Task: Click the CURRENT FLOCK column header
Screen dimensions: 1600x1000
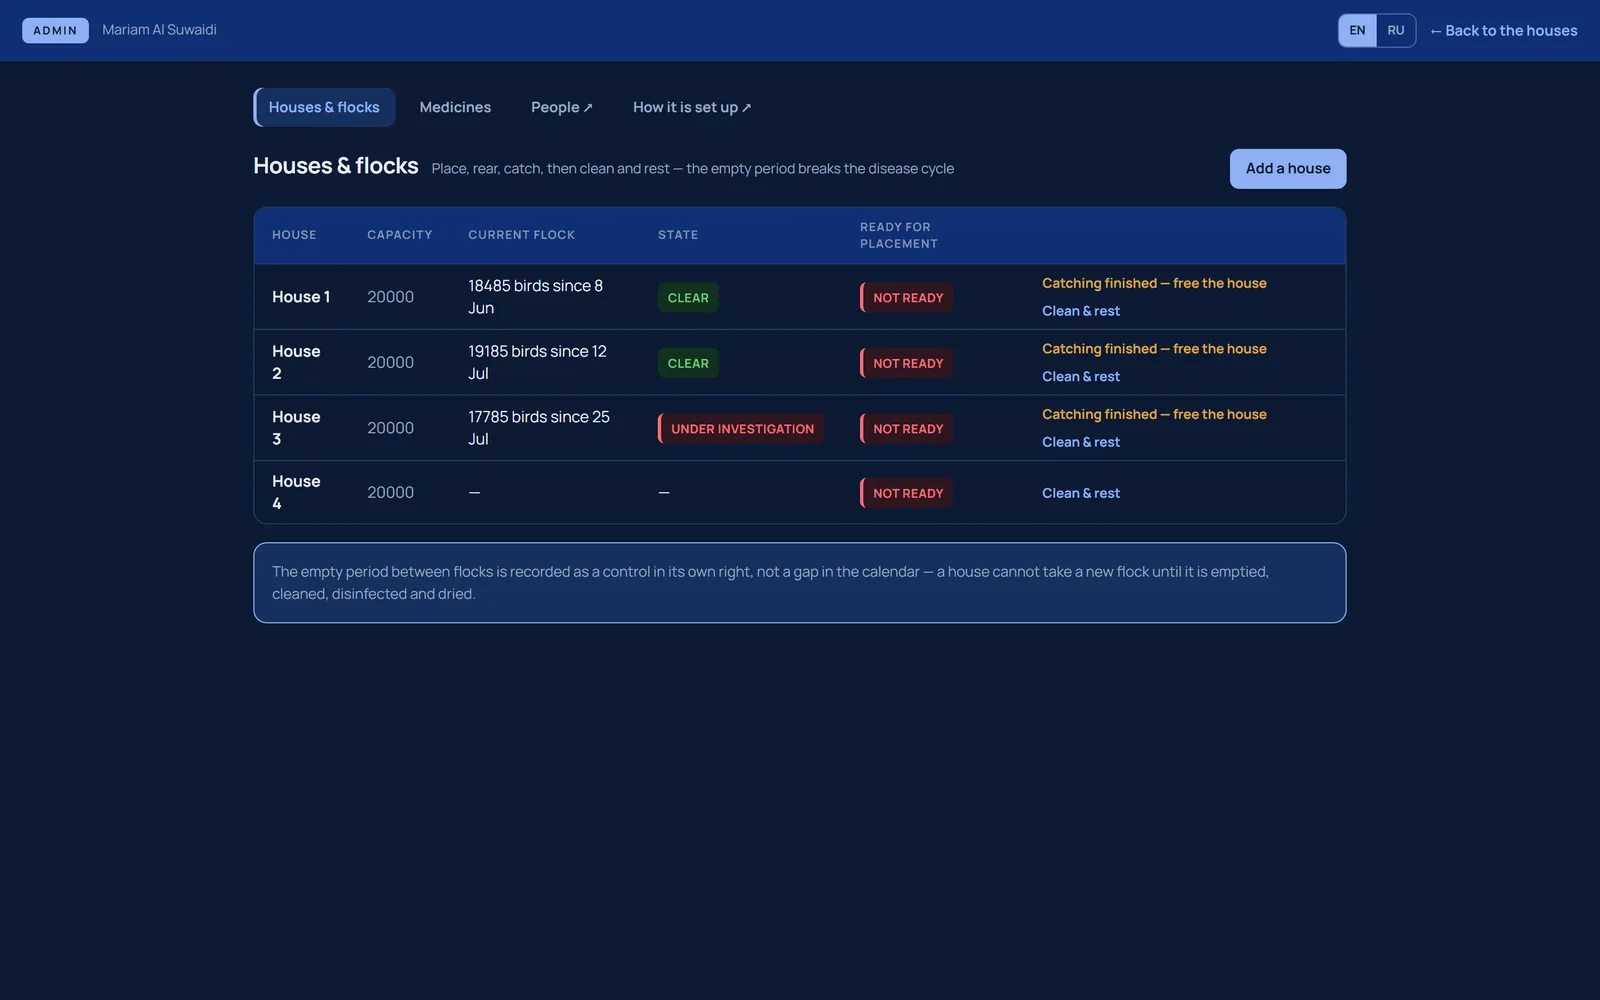Action: coord(522,235)
